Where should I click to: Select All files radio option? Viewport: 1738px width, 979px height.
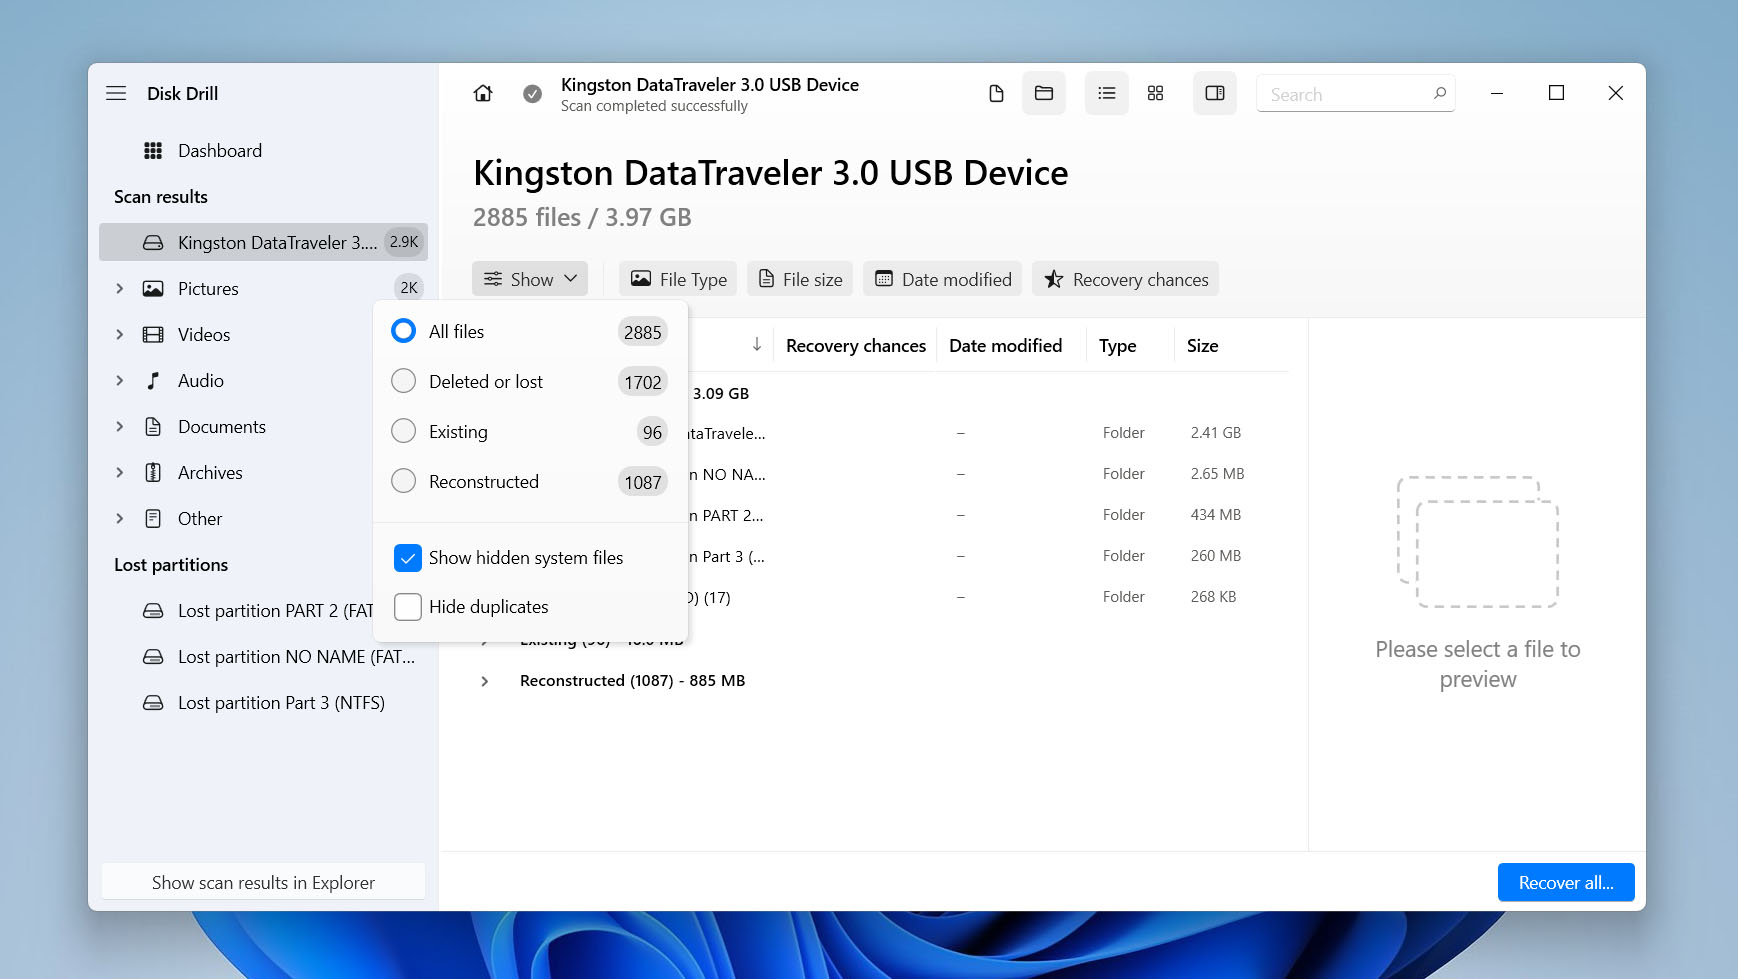click(403, 331)
